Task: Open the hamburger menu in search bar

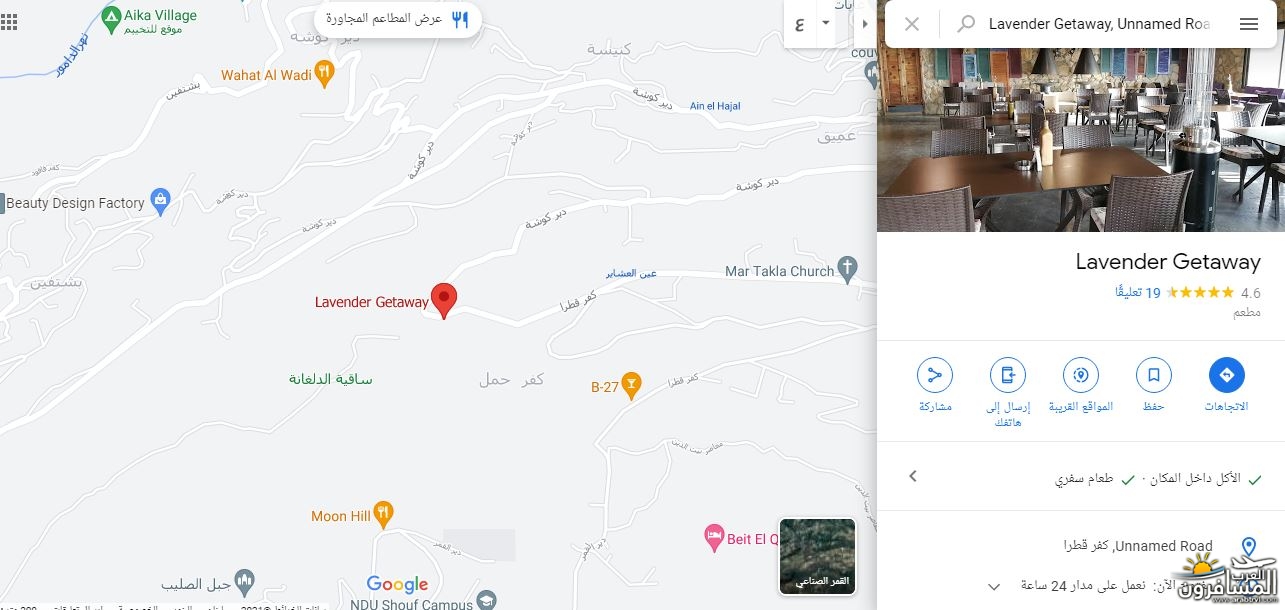Action: pos(1248,24)
